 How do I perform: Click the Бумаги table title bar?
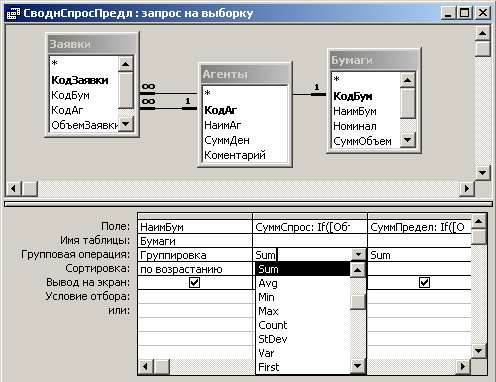pos(374,60)
